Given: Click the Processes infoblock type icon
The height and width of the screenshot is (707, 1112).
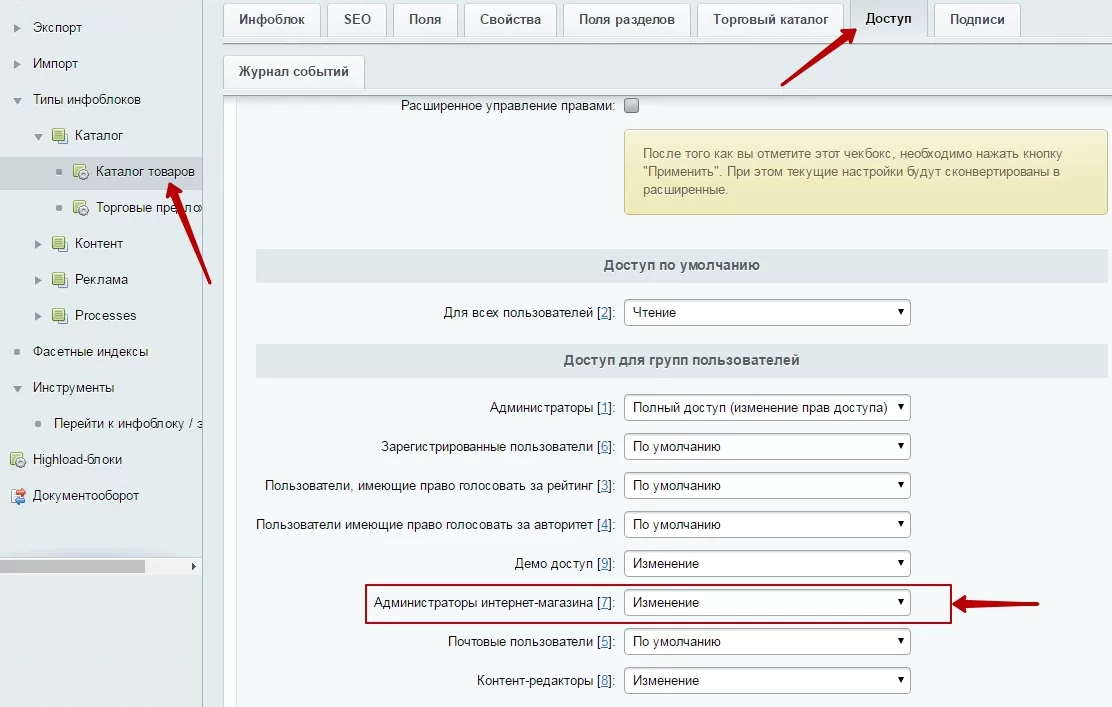Looking at the screenshot, I should click(x=60, y=316).
